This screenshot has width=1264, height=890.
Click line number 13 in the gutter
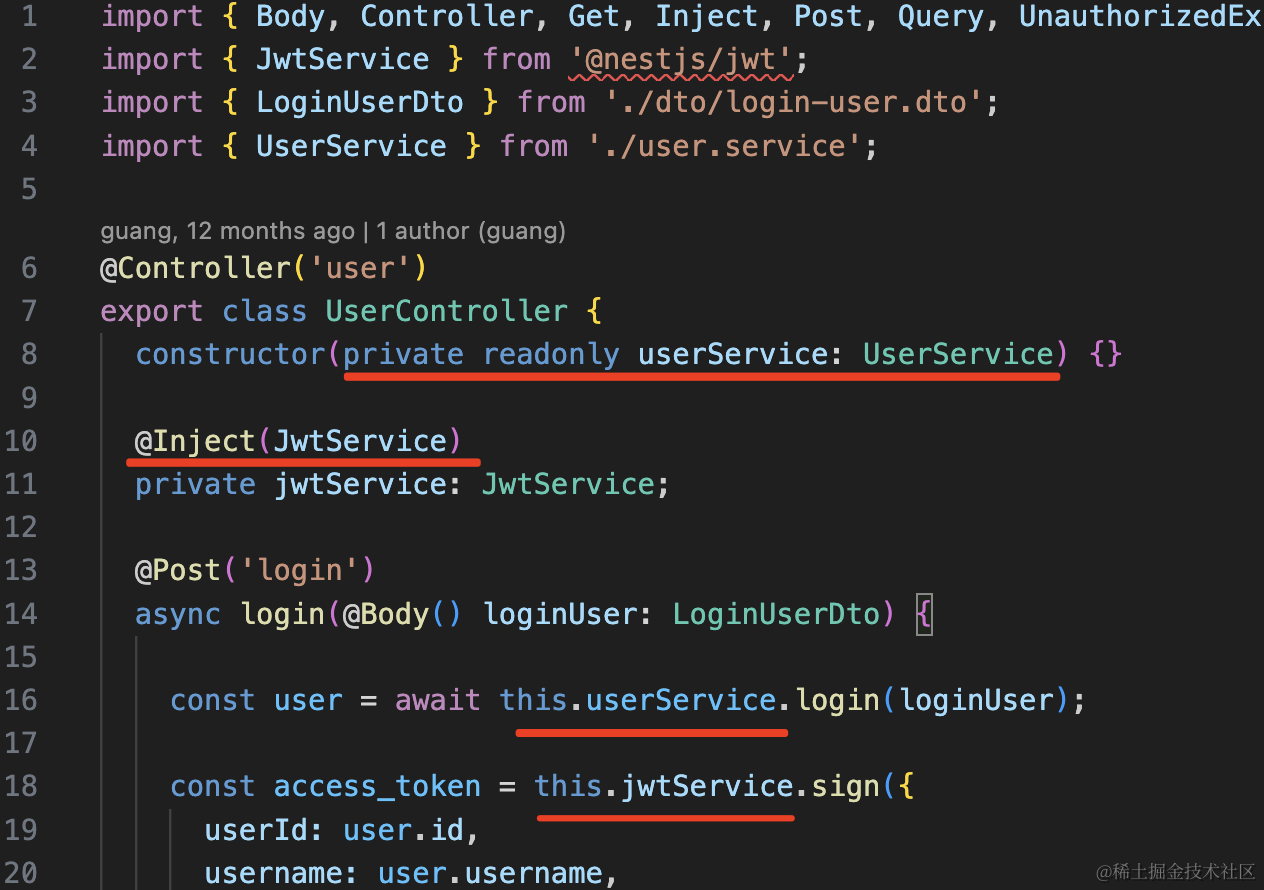point(20,570)
